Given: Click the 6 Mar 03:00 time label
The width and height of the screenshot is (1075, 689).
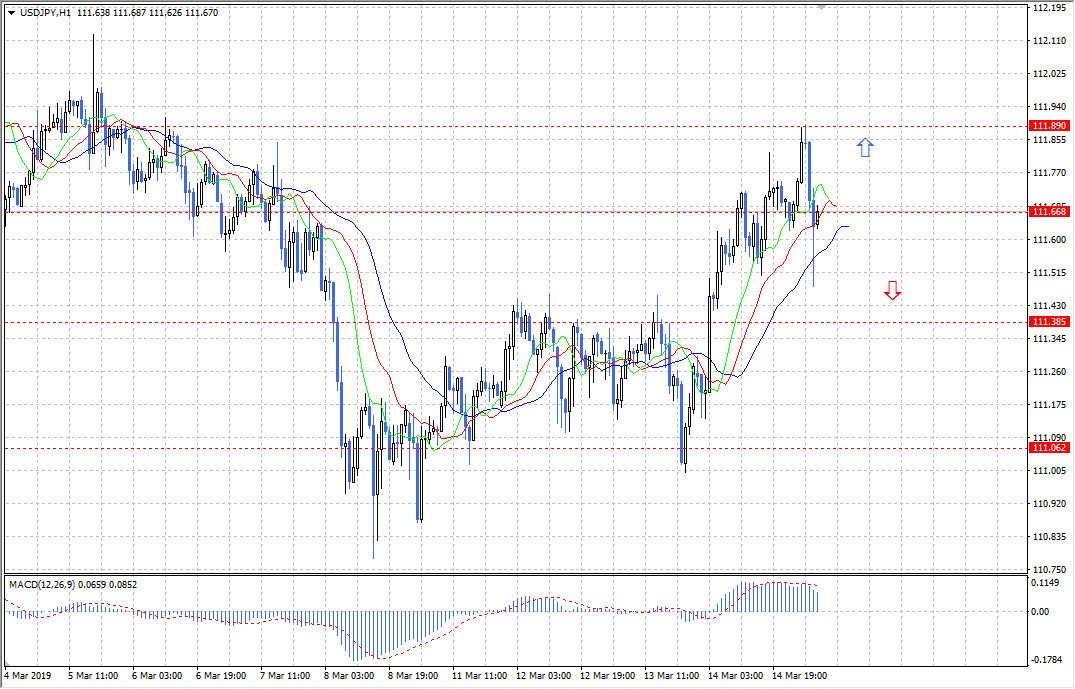Looking at the screenshot, I should pyautogui.click(x=157, y=676).
